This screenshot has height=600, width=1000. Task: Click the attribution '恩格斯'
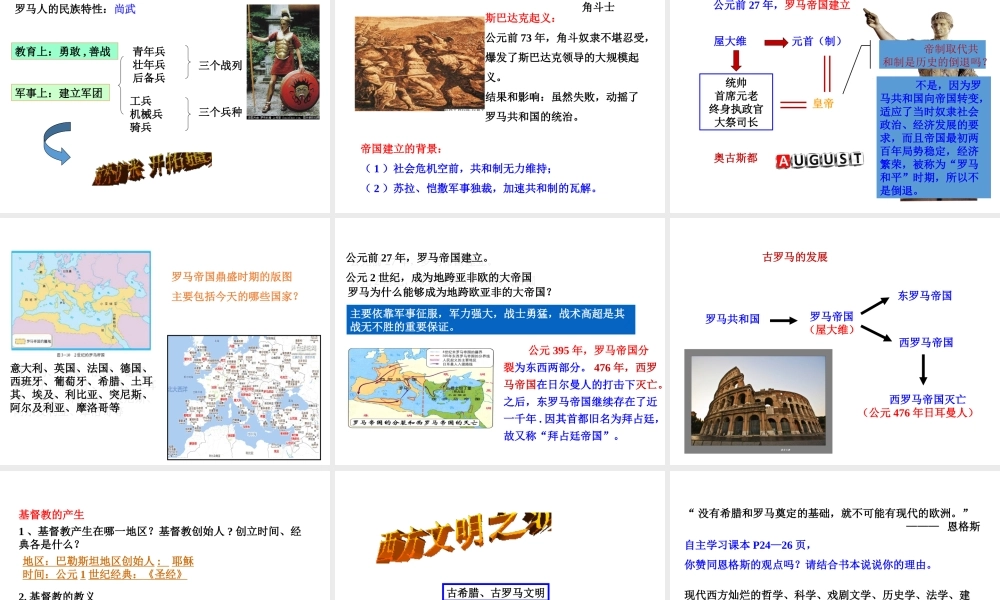(x=964, y=527)
